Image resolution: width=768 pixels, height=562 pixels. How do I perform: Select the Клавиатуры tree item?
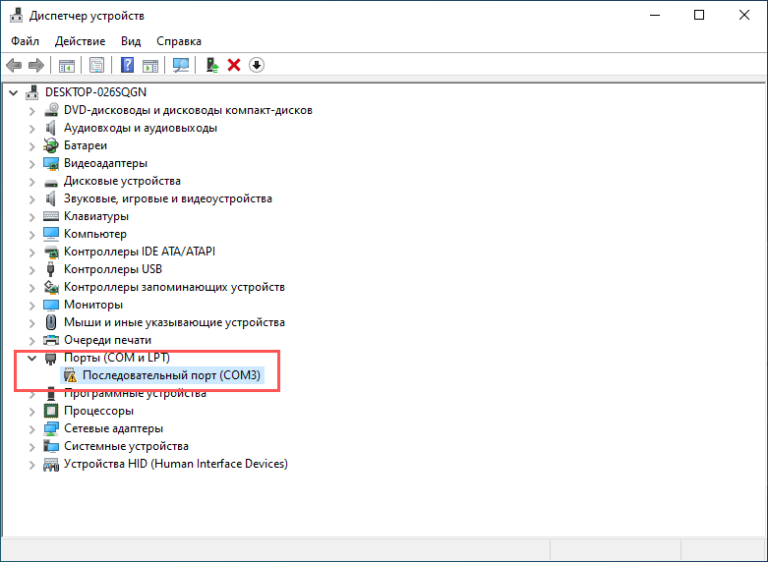click(96, 216)
